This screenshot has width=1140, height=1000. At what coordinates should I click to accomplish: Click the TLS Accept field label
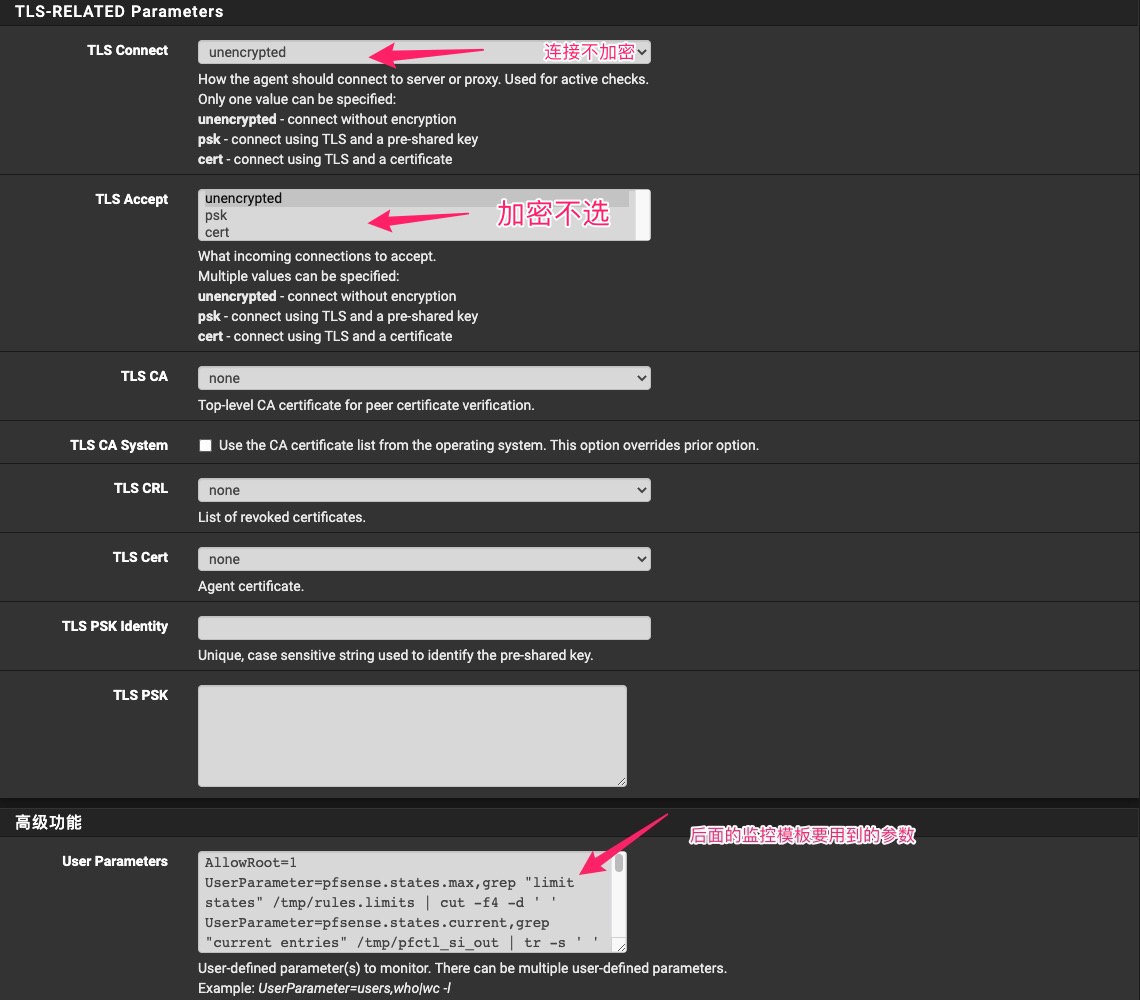(132, 199)
